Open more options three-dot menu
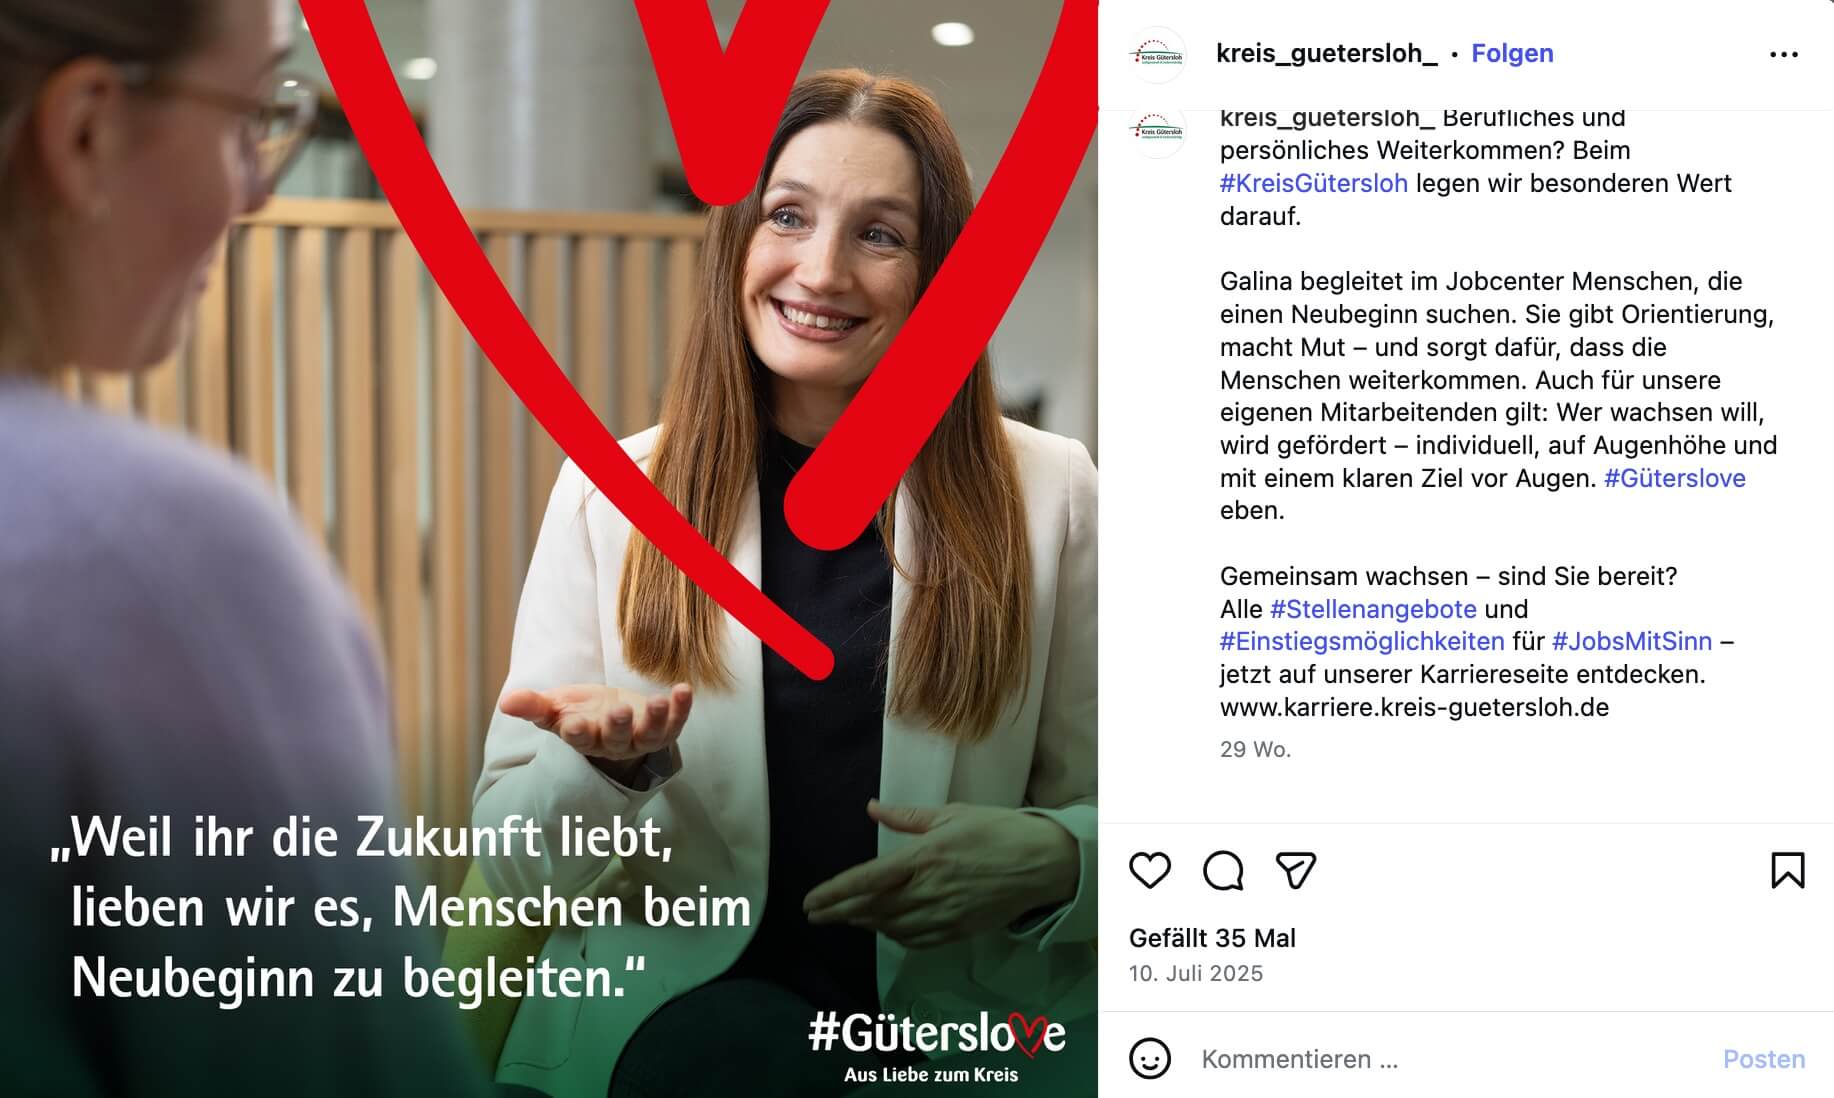 1784,54
